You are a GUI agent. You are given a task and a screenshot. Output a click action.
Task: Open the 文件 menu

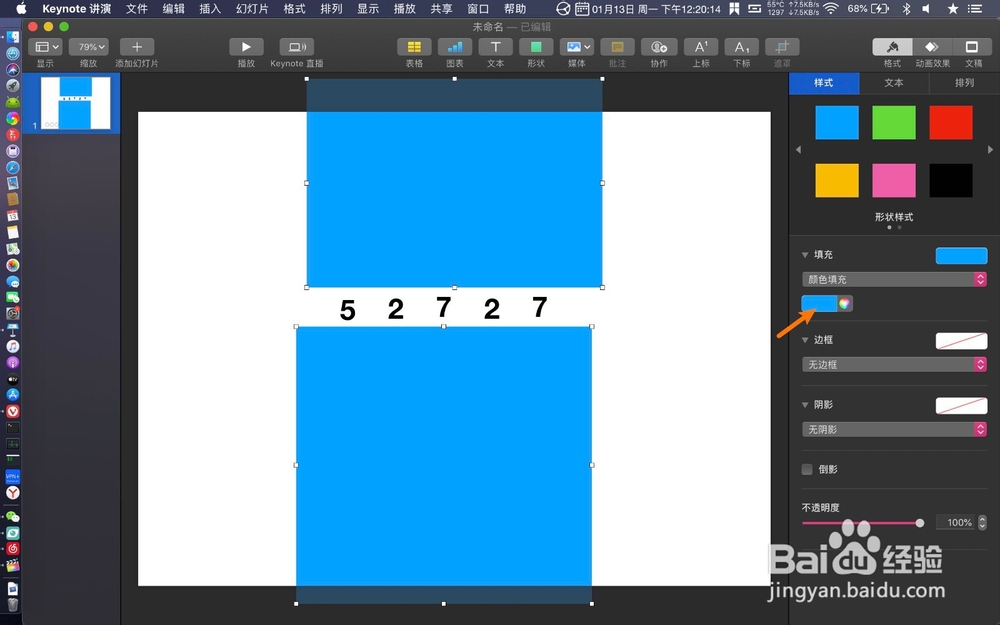[136, 9]
